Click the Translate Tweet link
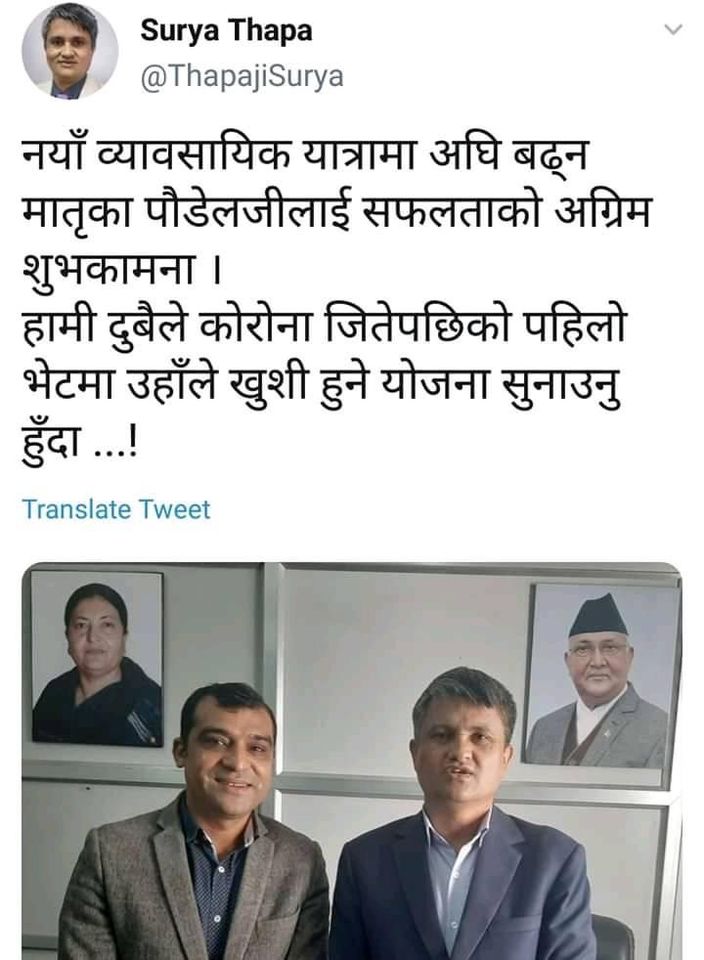The image size is (704, 960). coord(116,509)
